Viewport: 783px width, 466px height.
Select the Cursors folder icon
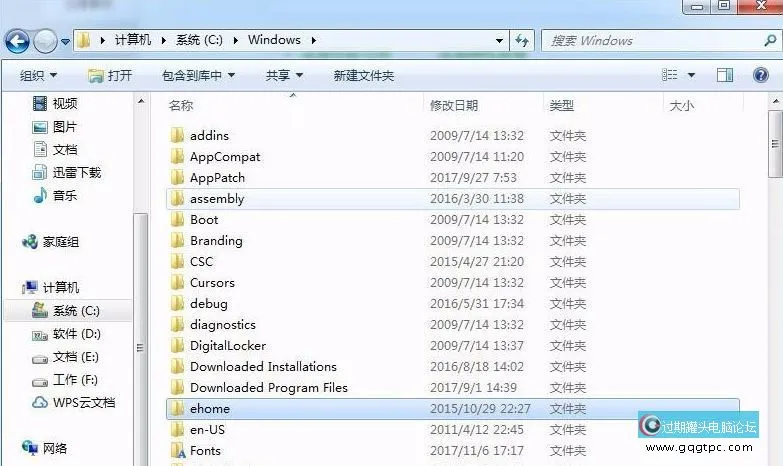[177, 282]
